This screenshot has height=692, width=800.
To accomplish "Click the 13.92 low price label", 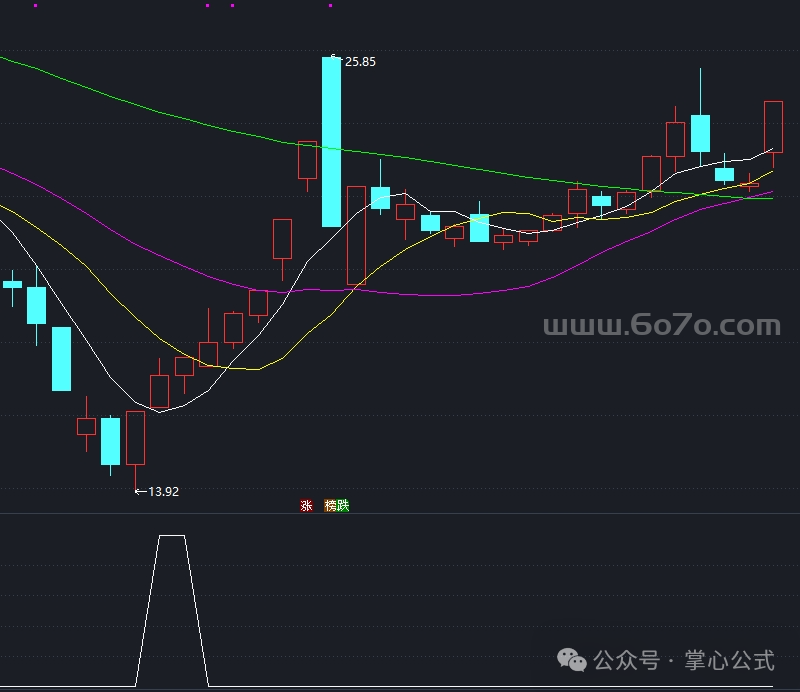I will [x=162, y=492].
